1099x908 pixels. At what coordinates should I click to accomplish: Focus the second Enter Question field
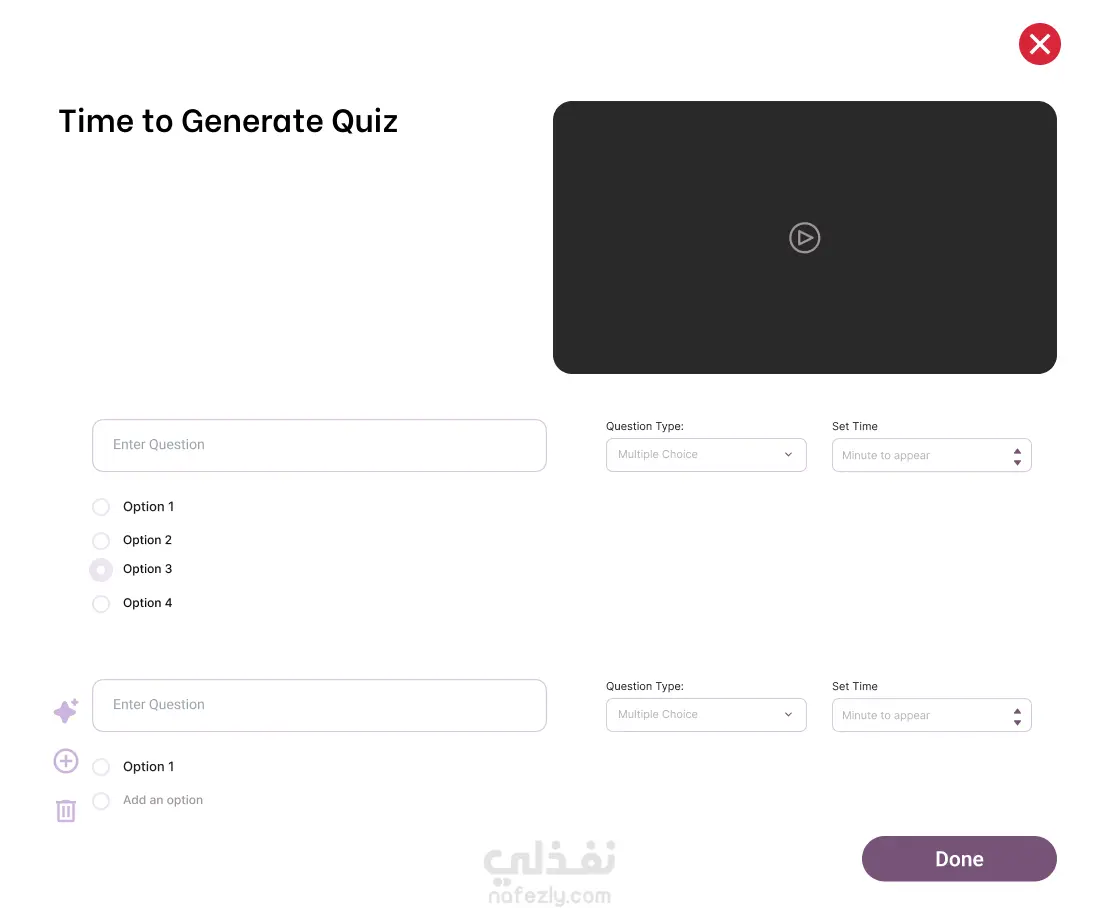tap(319, 705)
